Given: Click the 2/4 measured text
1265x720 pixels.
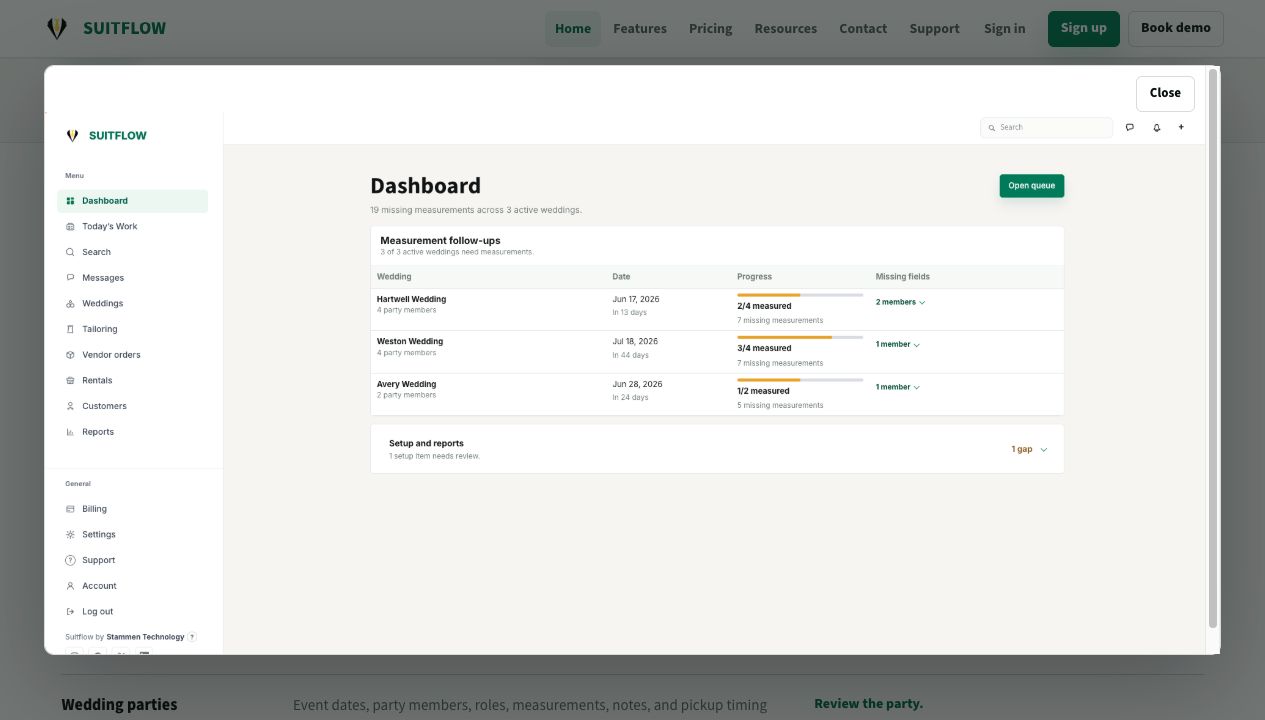Looking at the screenshot, I should click(x=764, y=306).
